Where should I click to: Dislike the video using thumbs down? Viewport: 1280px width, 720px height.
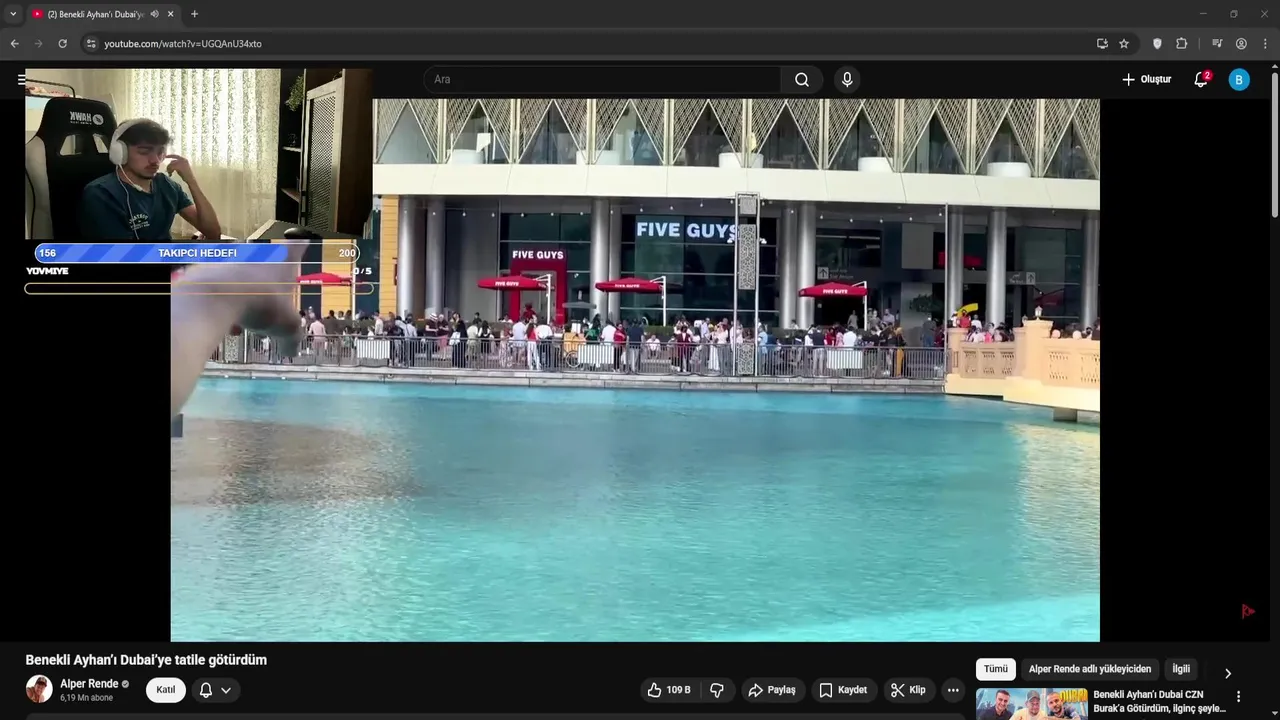click(717, 690)
